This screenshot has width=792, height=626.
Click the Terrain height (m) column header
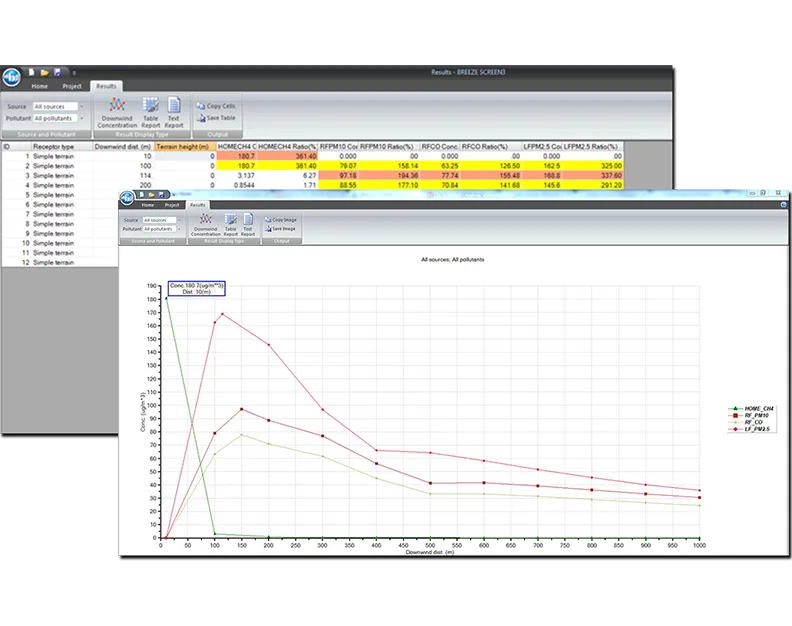(184, 147)
